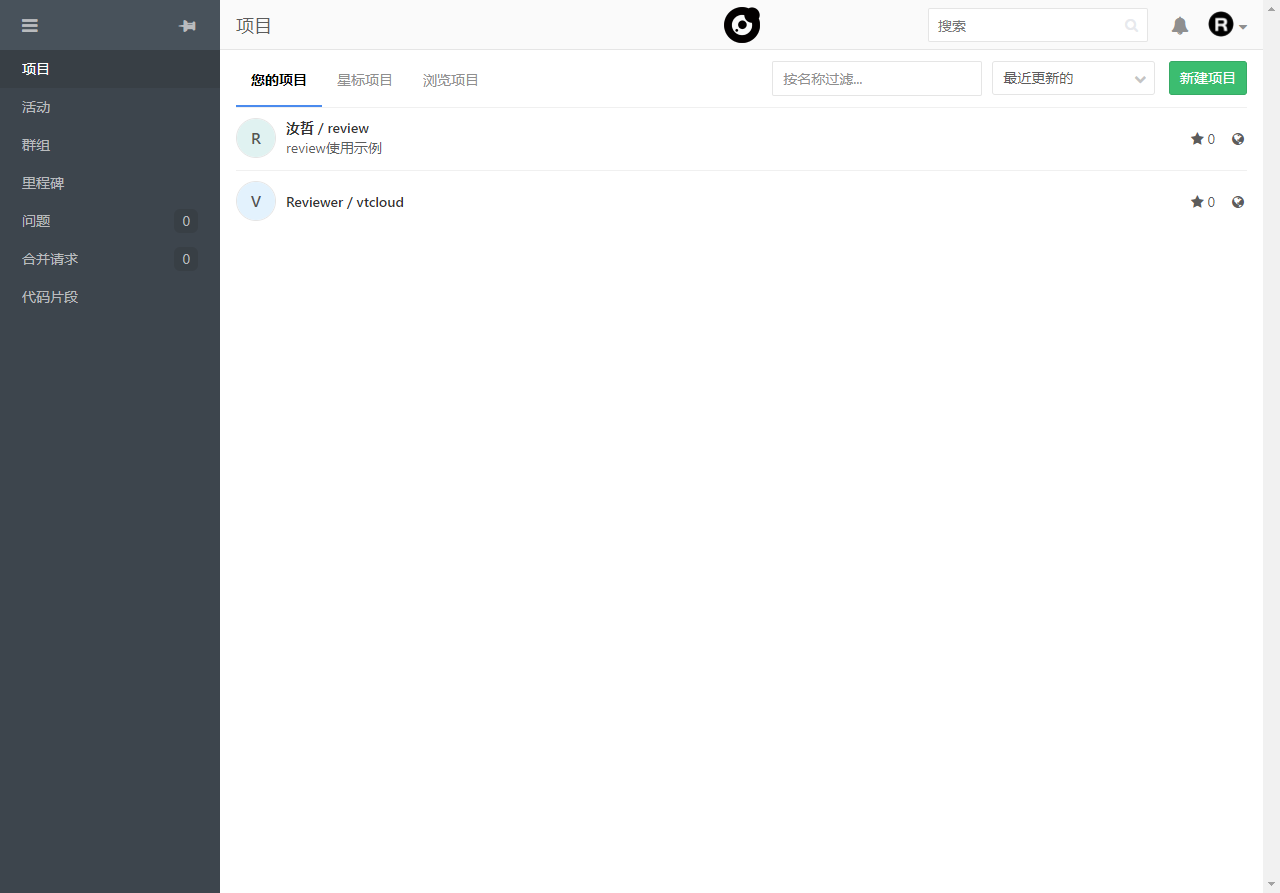Click the star icon for Reviewer / vtcloud
The height and width of the screenshot is (893, 1280).
point(1197,202)
